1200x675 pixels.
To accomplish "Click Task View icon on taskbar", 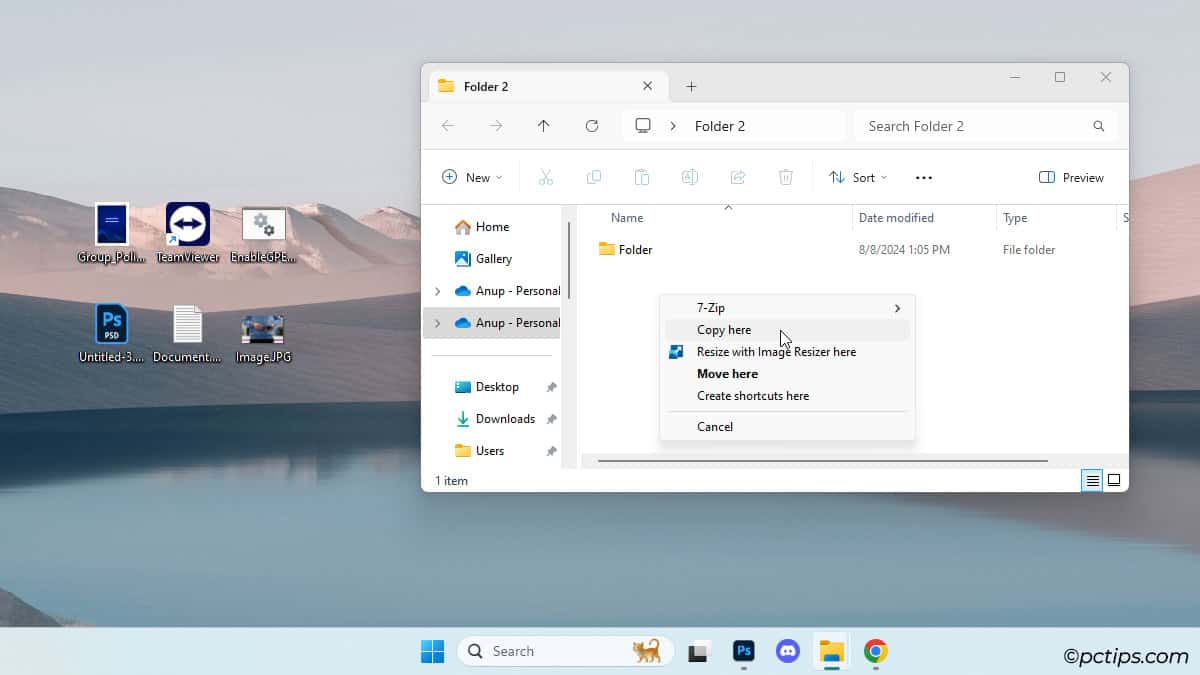I will (699, 652).
